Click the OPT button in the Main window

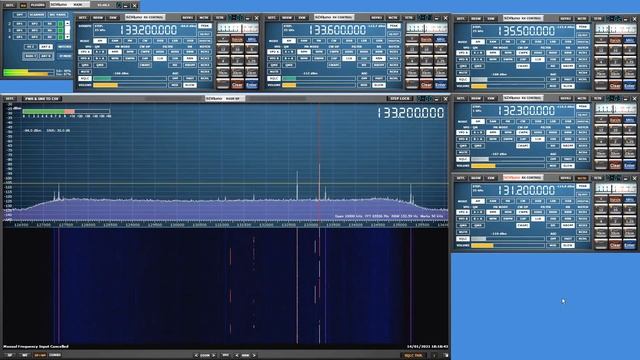(20, 15)
